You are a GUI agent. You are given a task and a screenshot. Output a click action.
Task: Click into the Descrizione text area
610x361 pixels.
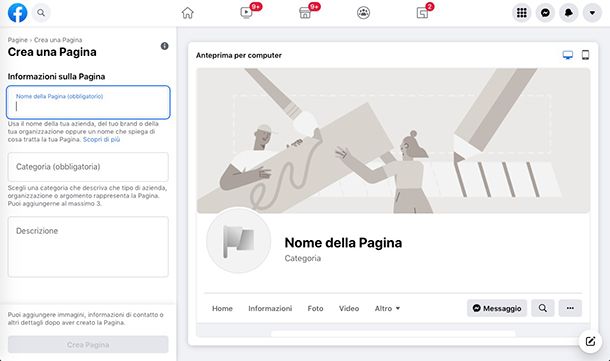[x=88, y=247]
